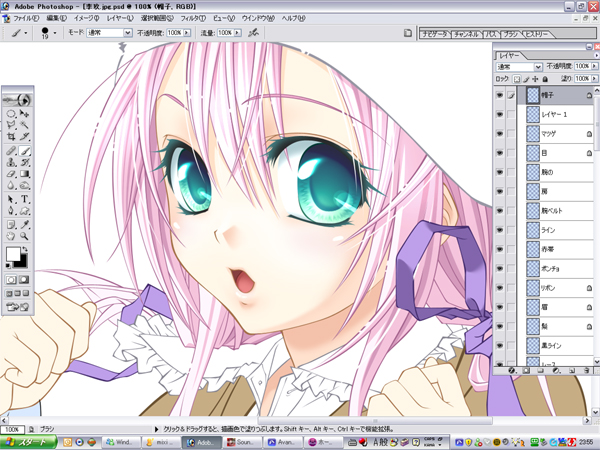Select the Pen tool
The width and height of the screenshot is (600, 450).
click(11, 211)
